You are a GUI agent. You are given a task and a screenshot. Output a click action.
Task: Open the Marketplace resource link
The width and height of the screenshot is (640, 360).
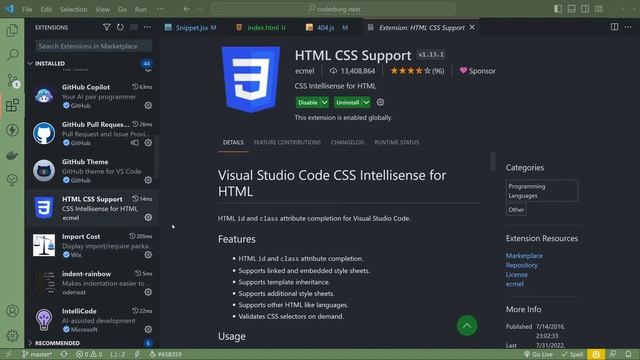[x=524, y=256]
